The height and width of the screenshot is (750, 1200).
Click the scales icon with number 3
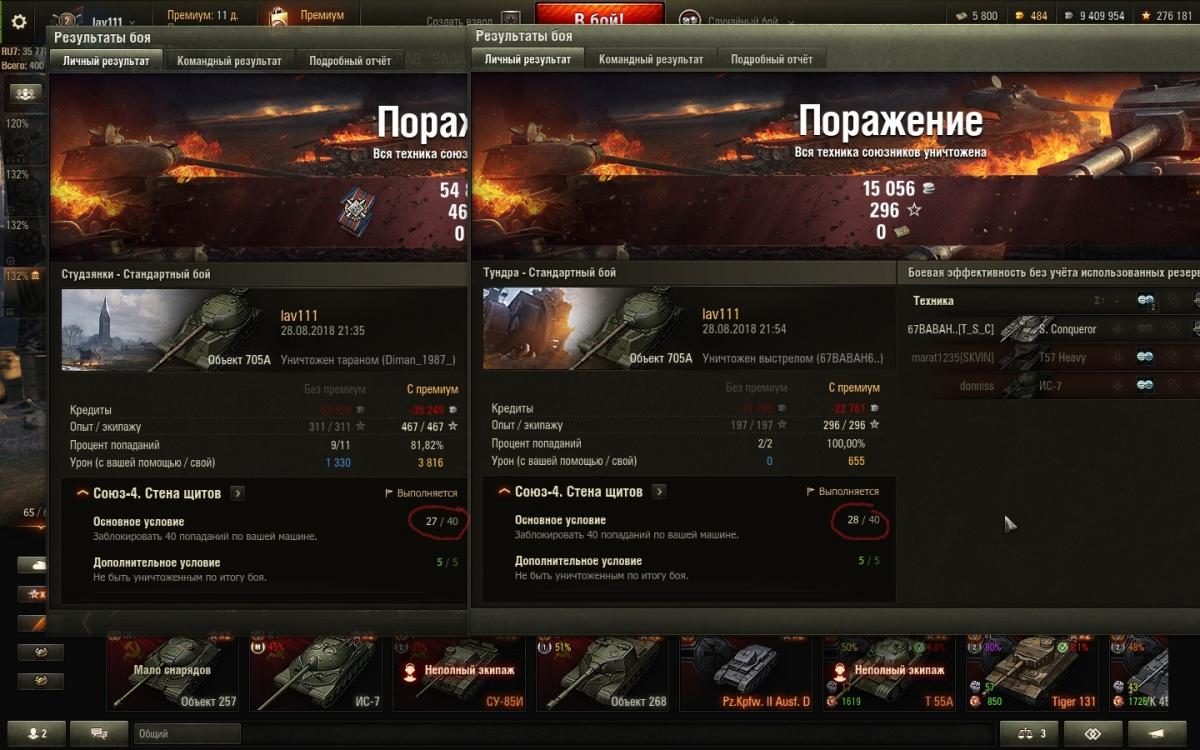tap(1030, 734)
